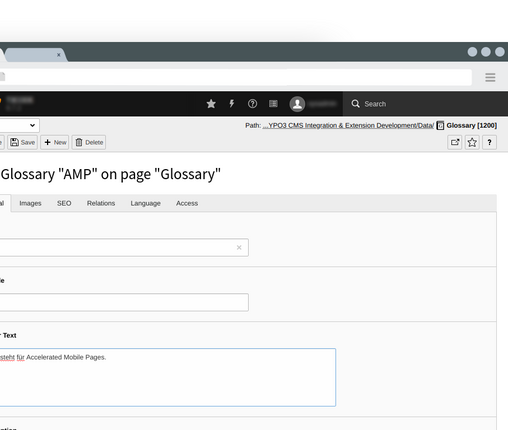Screen dimensions: 508x430
Task: Click the Save button
Action: tap(22, 142)
